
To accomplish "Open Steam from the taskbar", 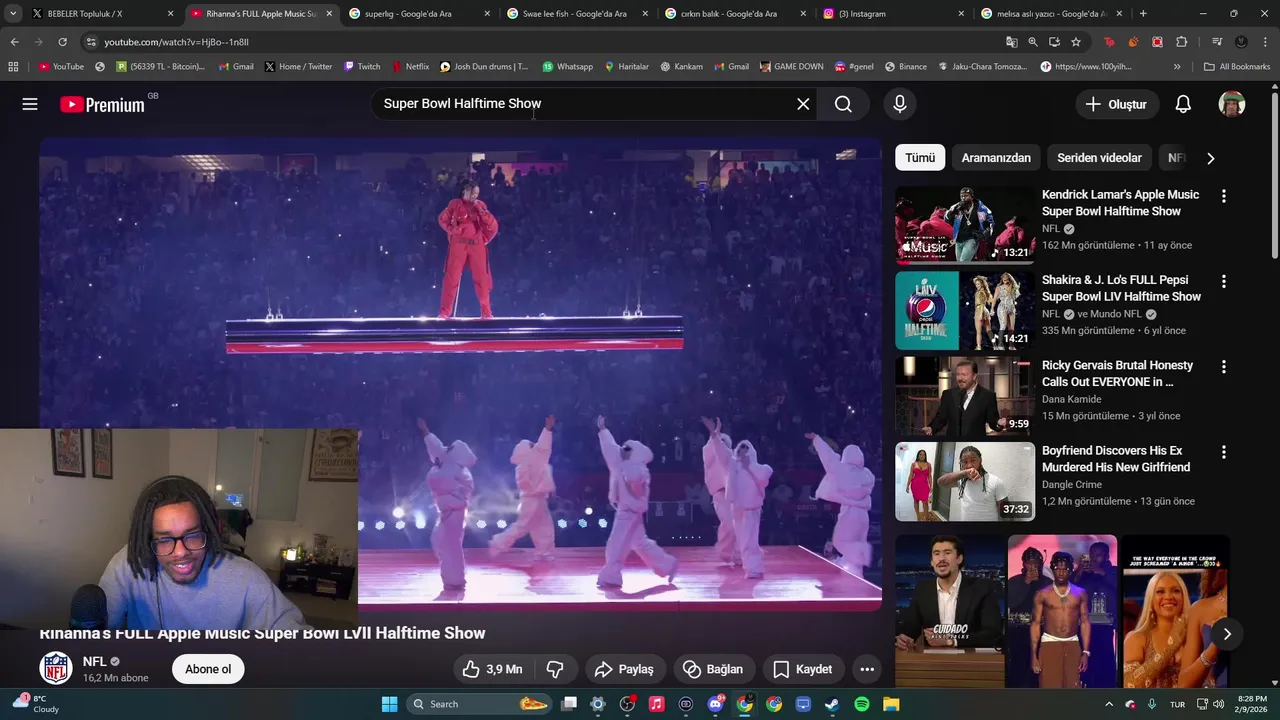I will pos(832,704).
